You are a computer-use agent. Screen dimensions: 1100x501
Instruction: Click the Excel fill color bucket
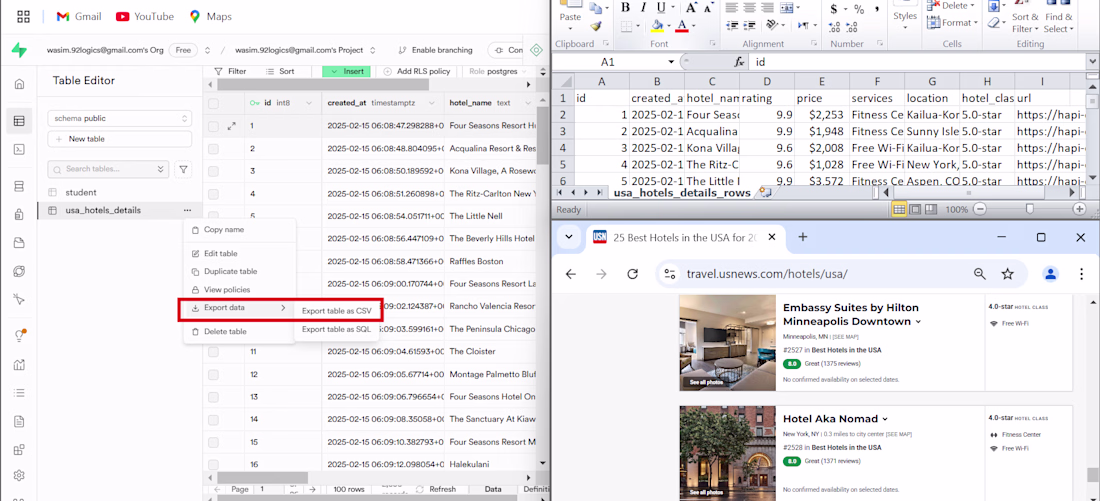click(x=657, y=26)
